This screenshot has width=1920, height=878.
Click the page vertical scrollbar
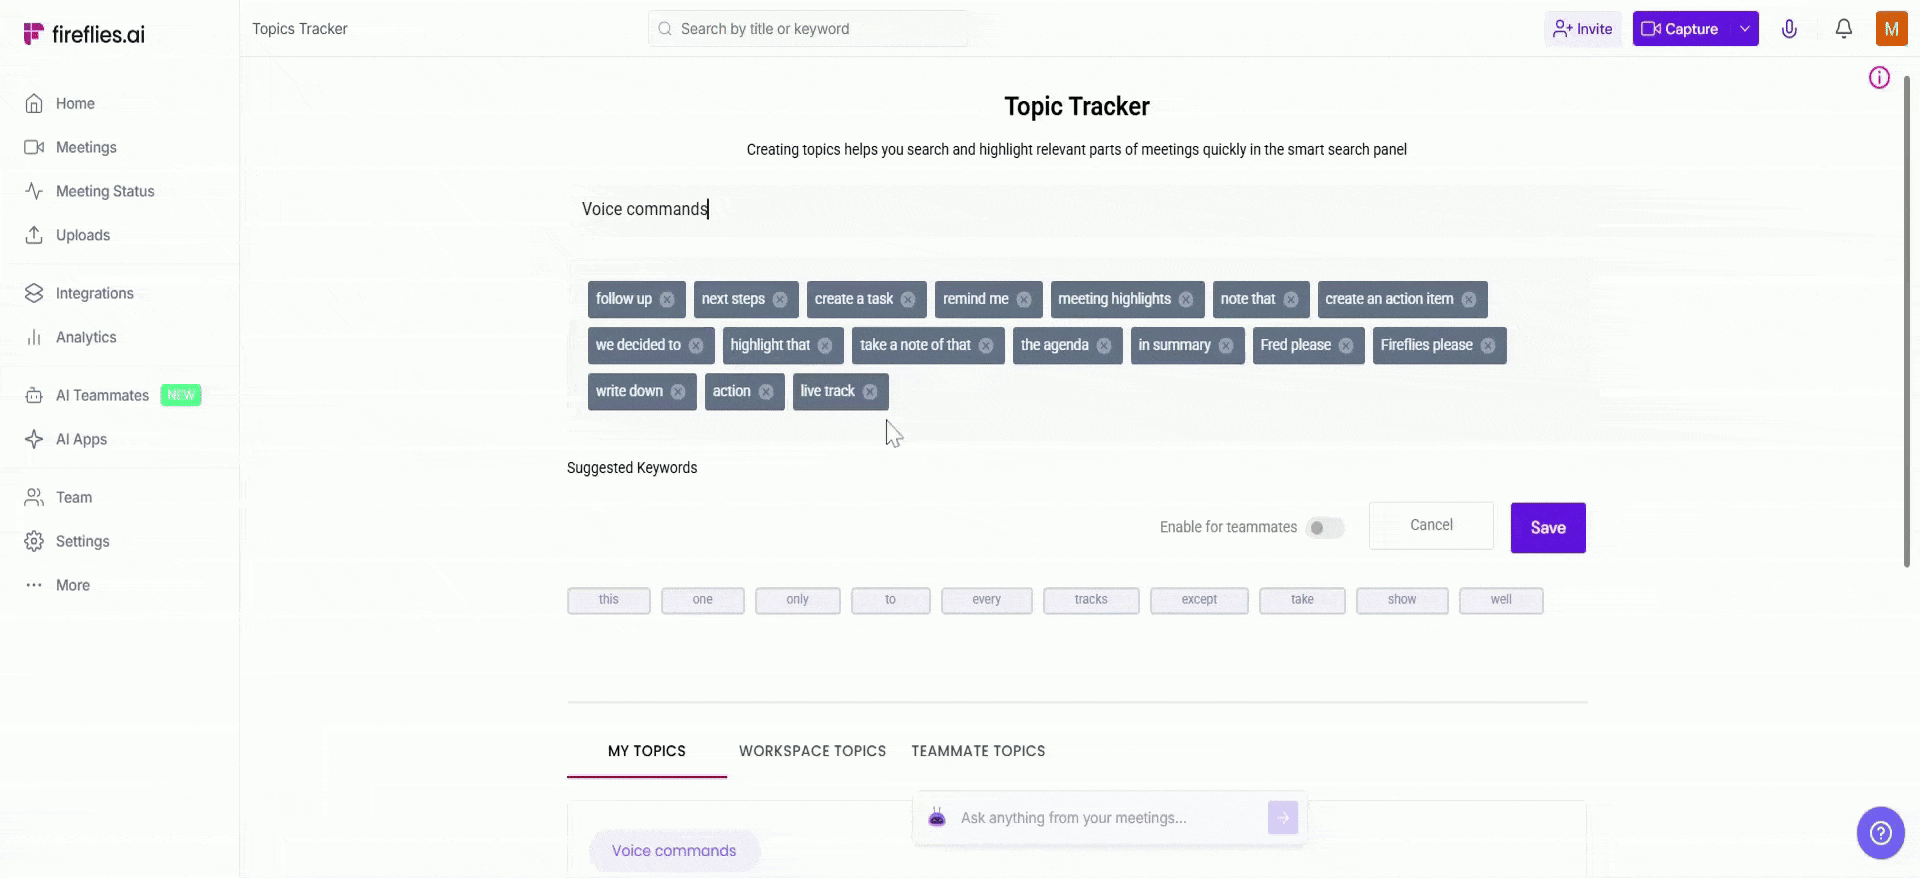pos(1906,320)
